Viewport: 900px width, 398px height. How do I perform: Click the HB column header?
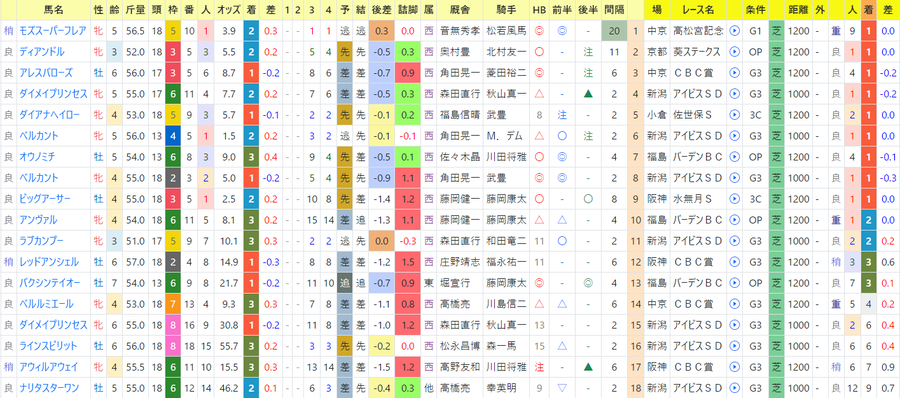(539, 10)
